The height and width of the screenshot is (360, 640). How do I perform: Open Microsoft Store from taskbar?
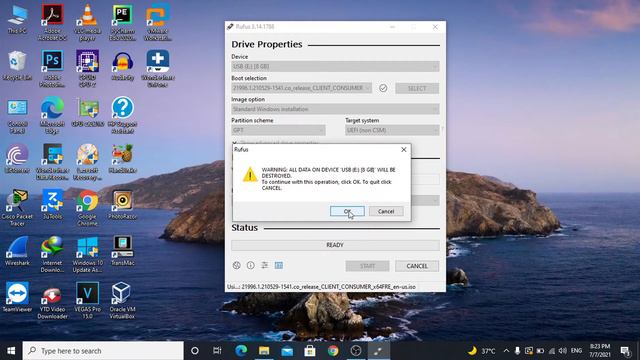point(310,351)
